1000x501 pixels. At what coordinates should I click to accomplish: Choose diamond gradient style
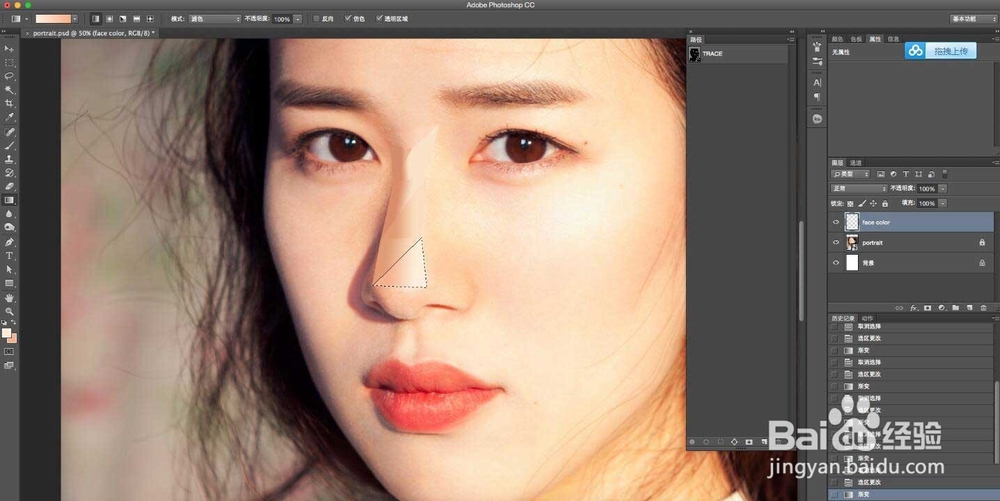click(150, 19)
